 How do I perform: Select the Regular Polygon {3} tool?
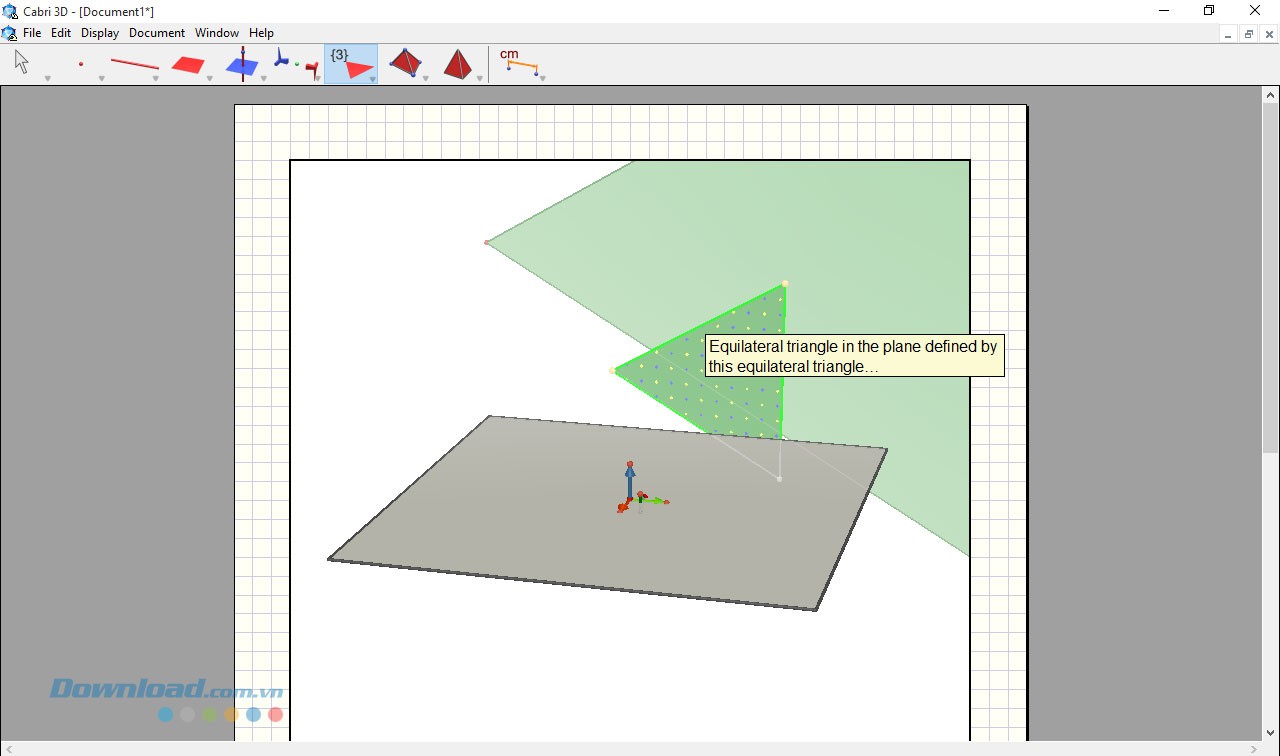[x=351, y=62]
